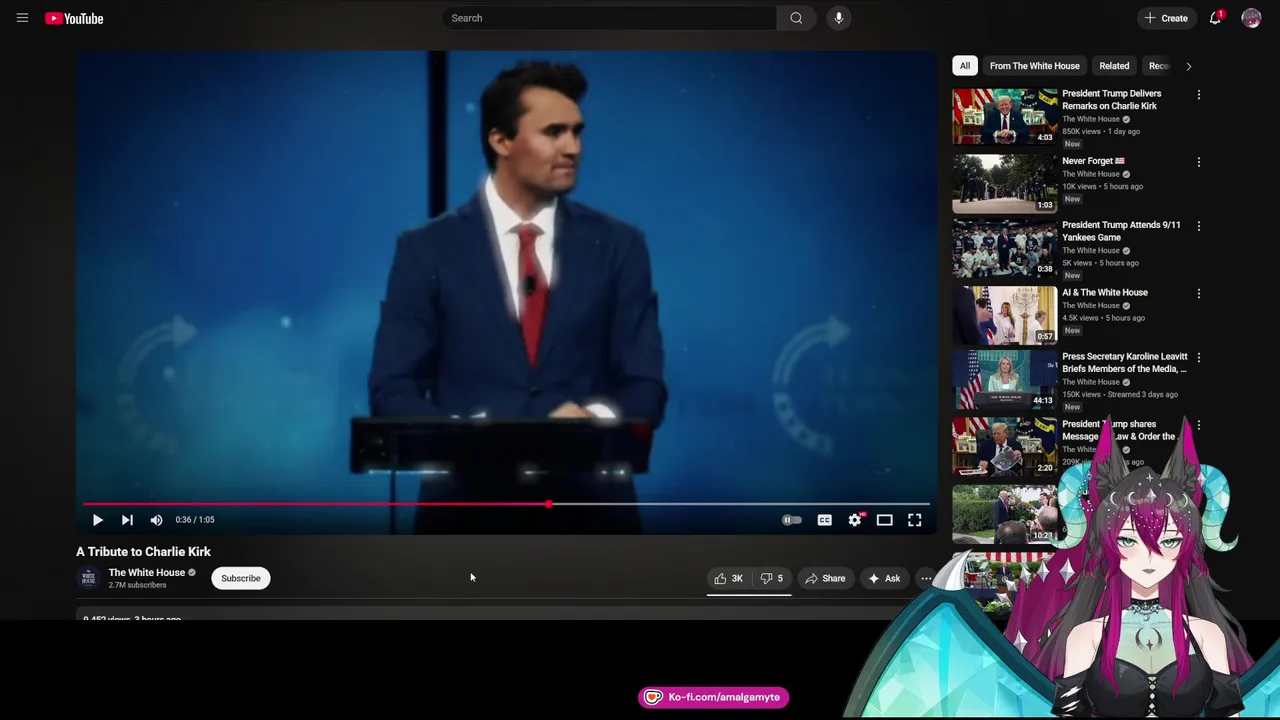
Task: Skip to the next video
Action: point(127,520)
